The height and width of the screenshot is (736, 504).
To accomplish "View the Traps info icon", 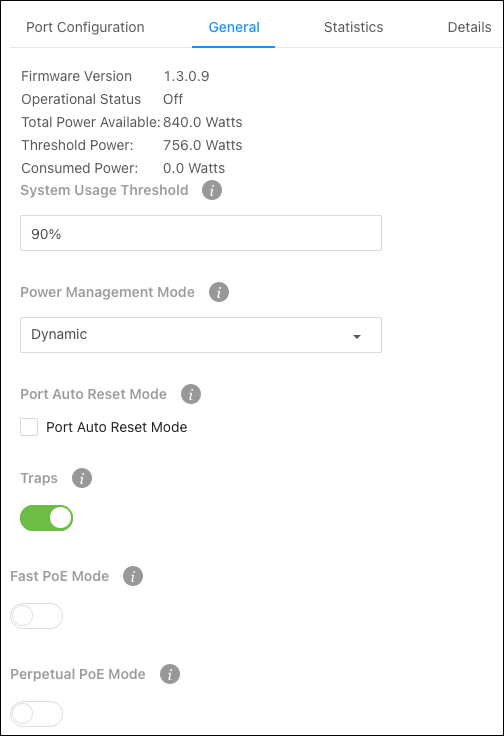I will (82, 478).
